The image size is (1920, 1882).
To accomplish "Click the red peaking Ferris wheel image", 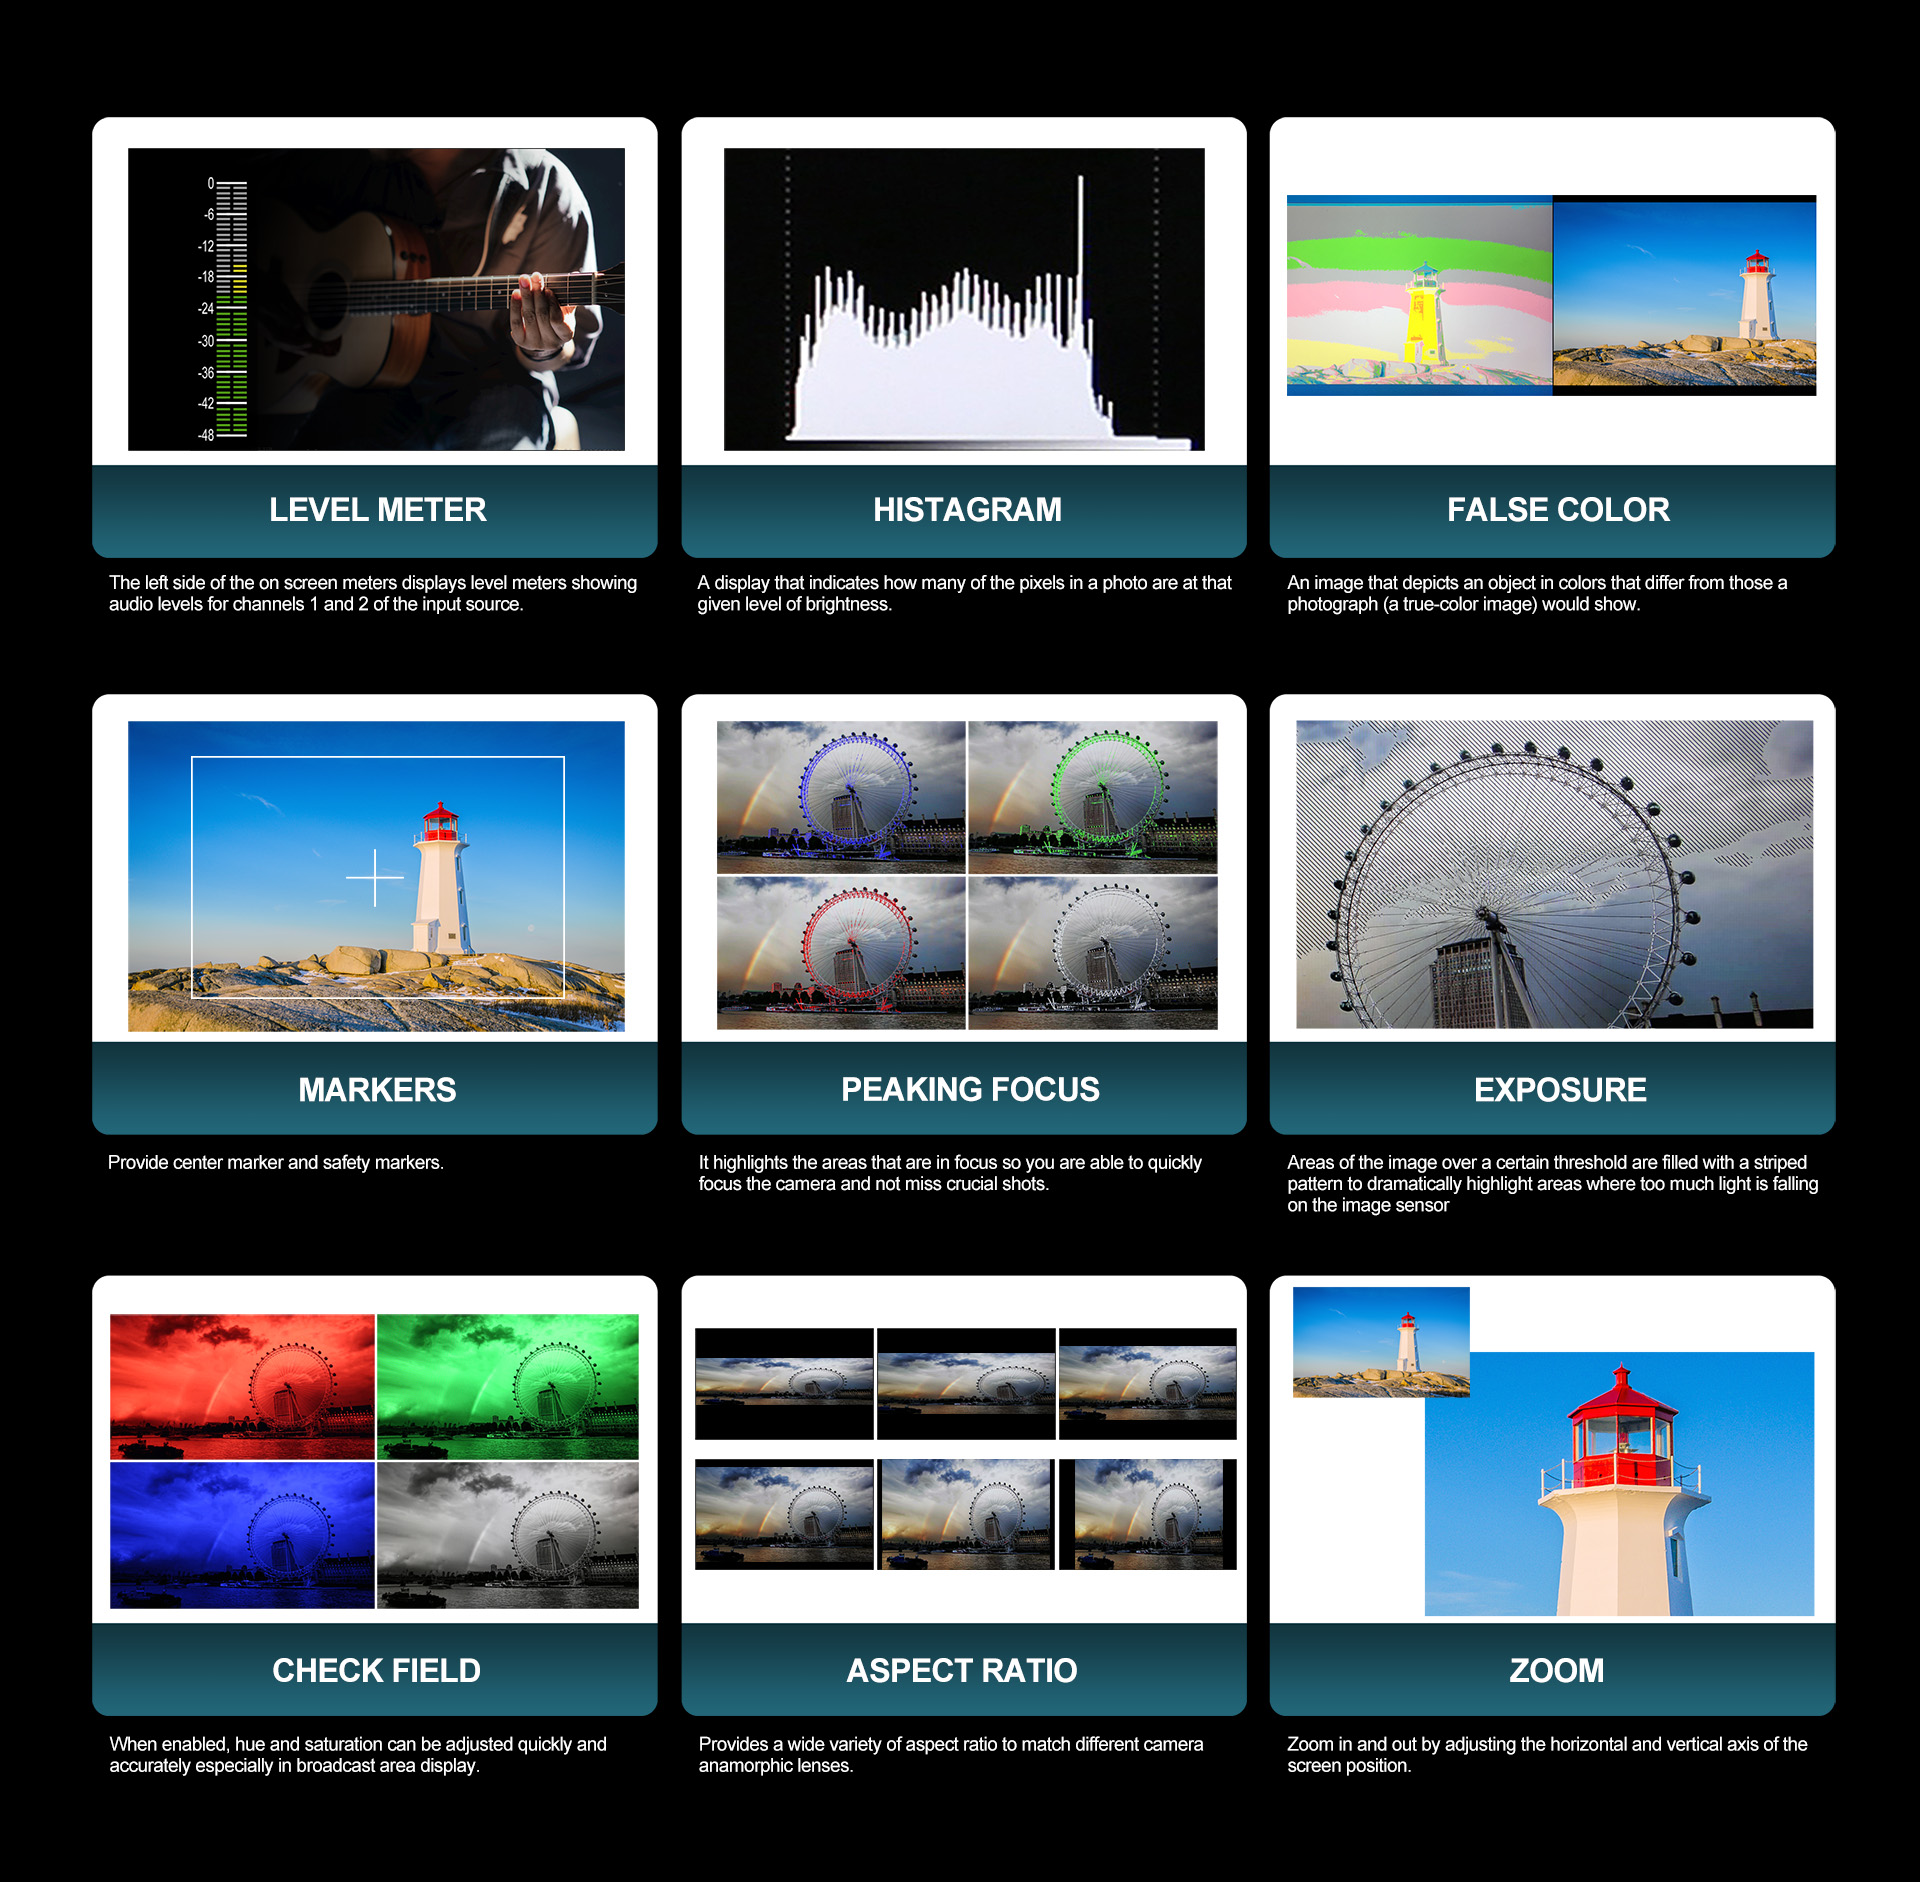I will (x=841, y=952).
